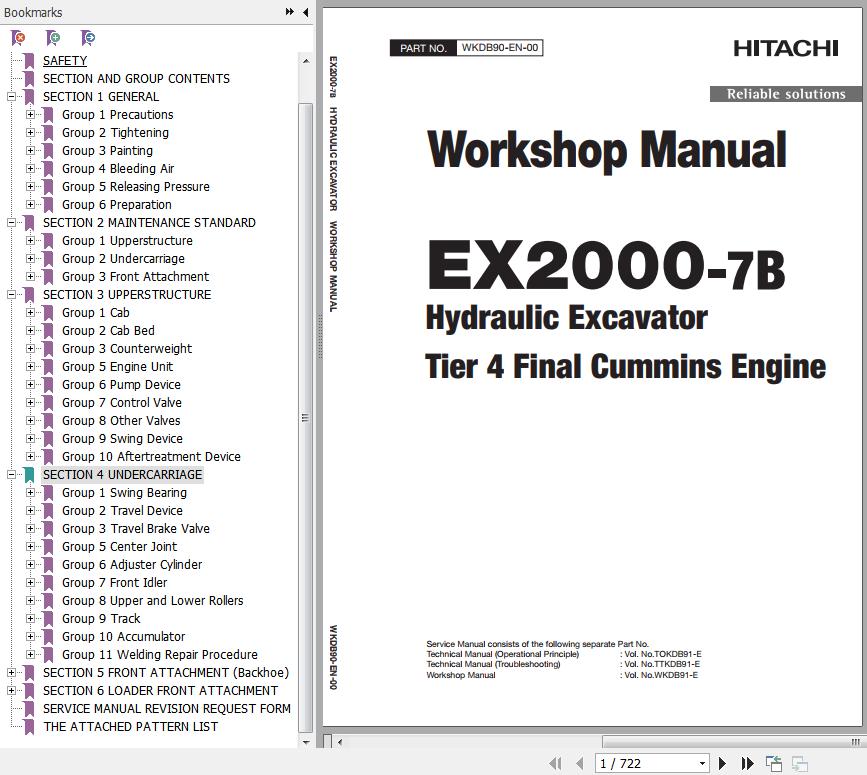Click document horizontal scrollbar left arrow
867x775 pixels.
(x=340, y=742)
